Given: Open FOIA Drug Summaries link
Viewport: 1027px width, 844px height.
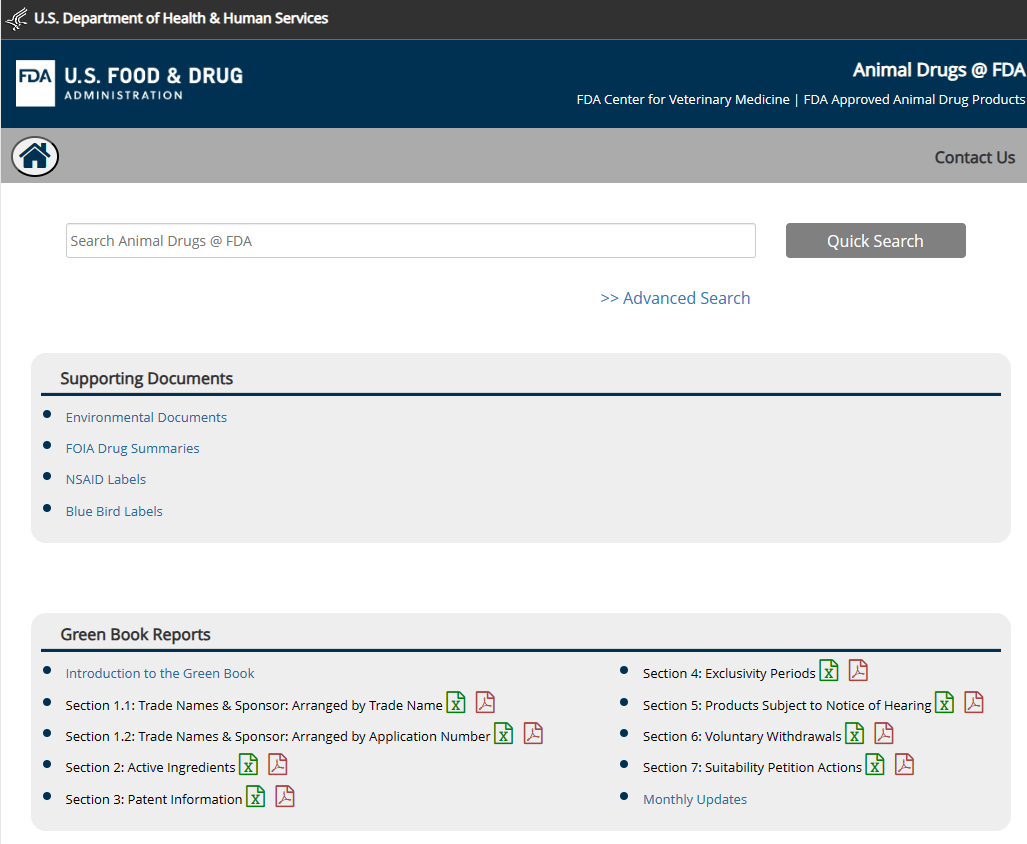Looking at the screenshot, I should [132, 449].
